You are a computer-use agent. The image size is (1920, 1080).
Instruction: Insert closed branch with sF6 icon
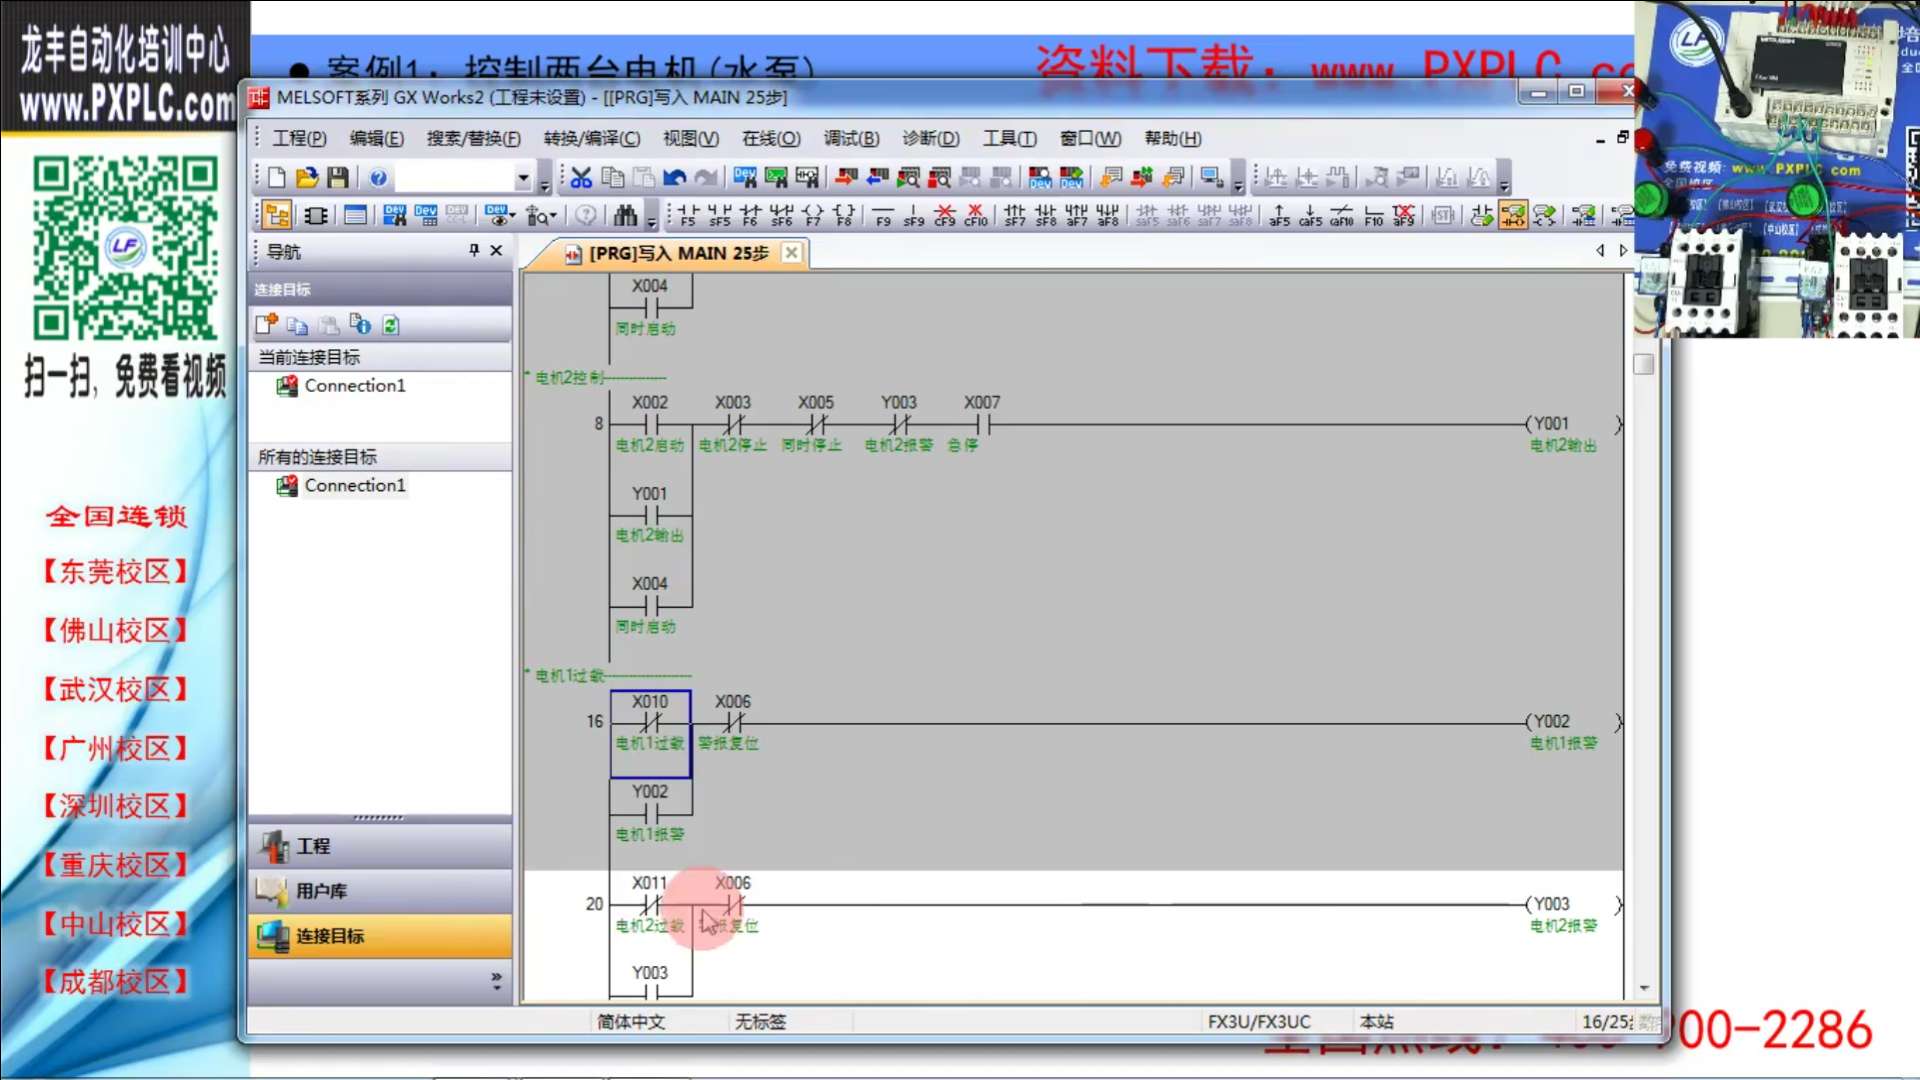[x=781, y=215]
